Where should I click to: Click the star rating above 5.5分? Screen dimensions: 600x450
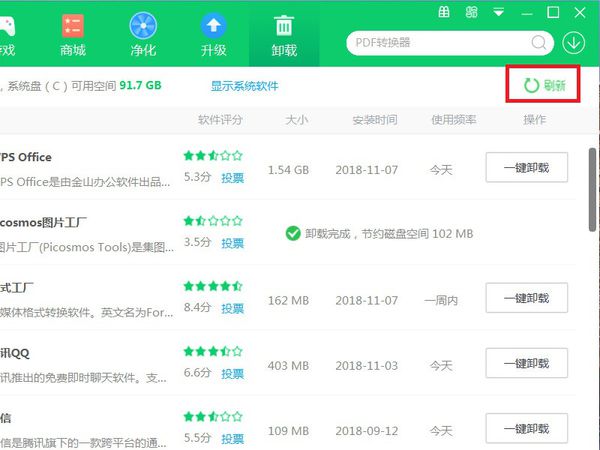213,417
